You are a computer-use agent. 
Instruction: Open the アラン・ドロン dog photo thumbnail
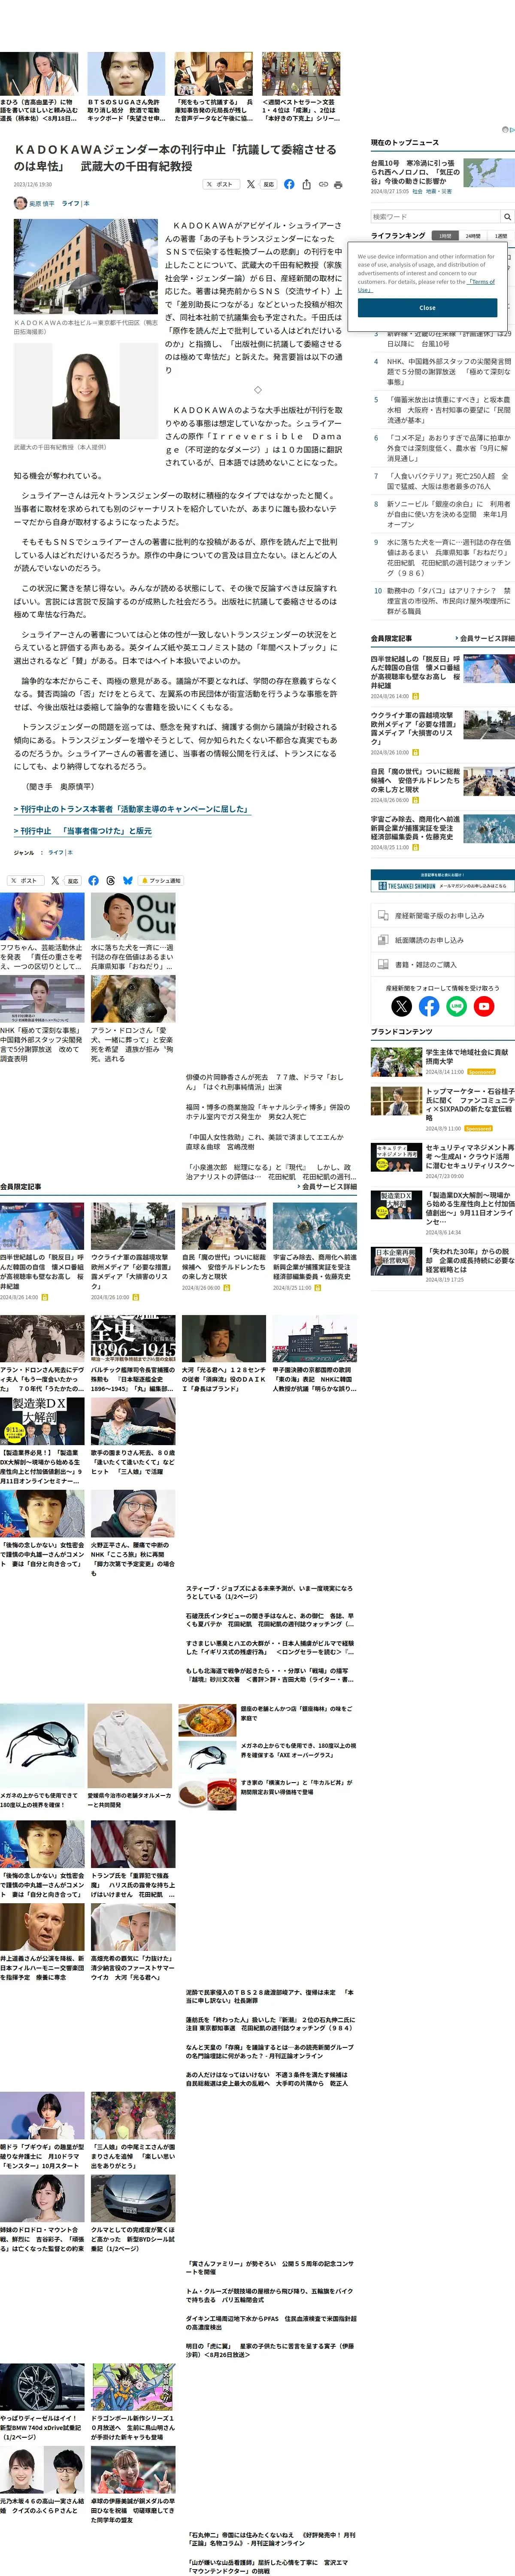(x=133, y=999)
